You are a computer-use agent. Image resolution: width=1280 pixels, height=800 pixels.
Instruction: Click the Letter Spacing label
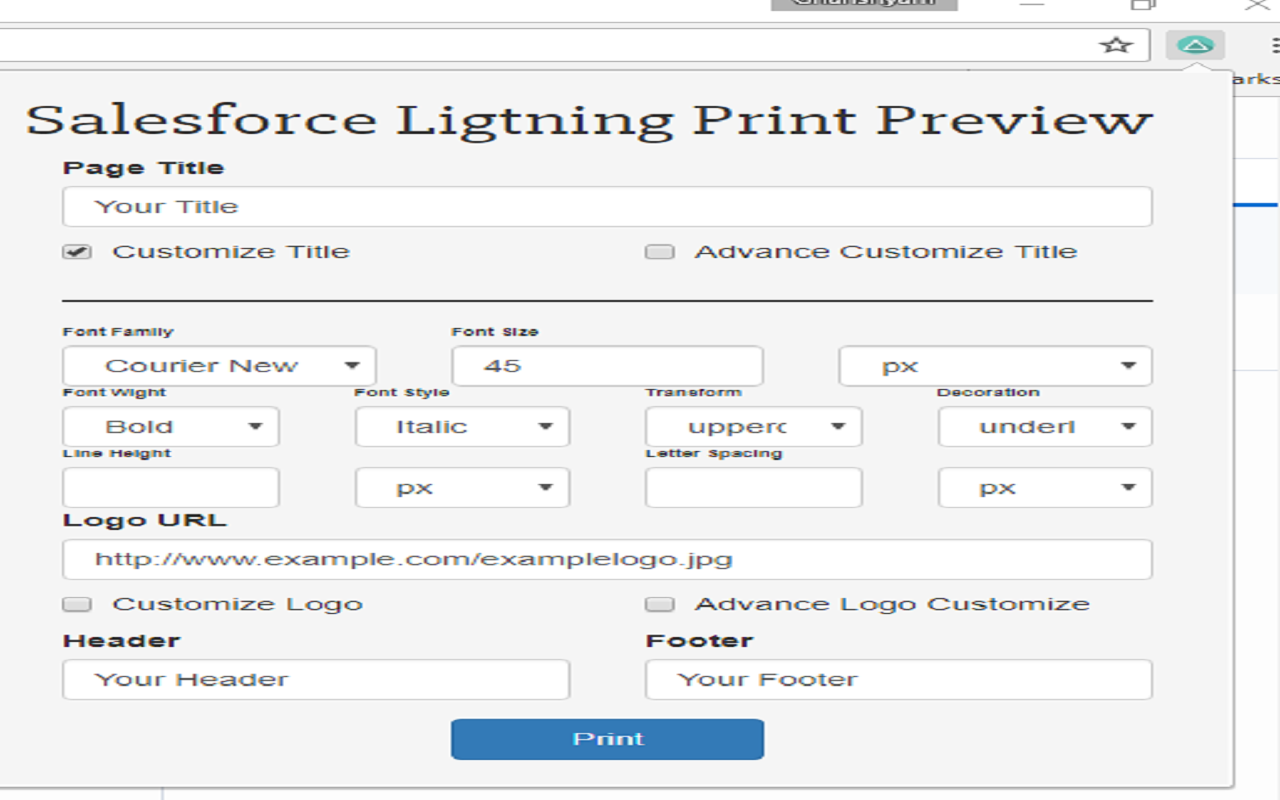pos(714,453)
